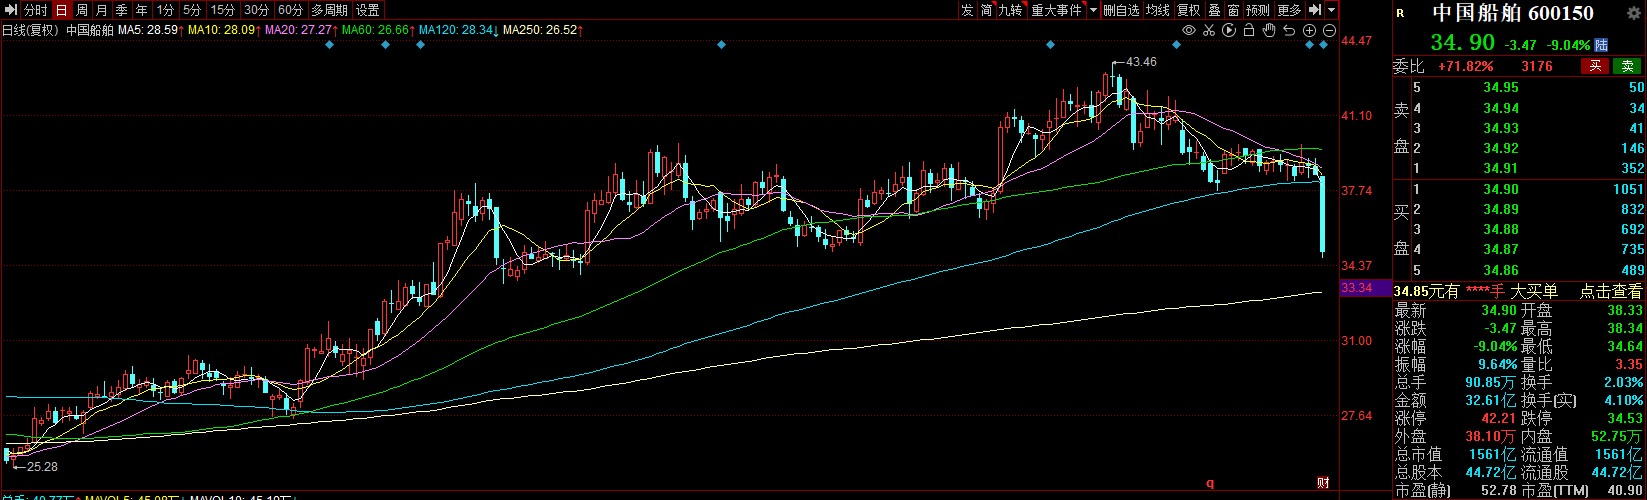This screenshot has width=1647, height=500.
Task: Select the hand pan tool
Action: [1269, 30]
